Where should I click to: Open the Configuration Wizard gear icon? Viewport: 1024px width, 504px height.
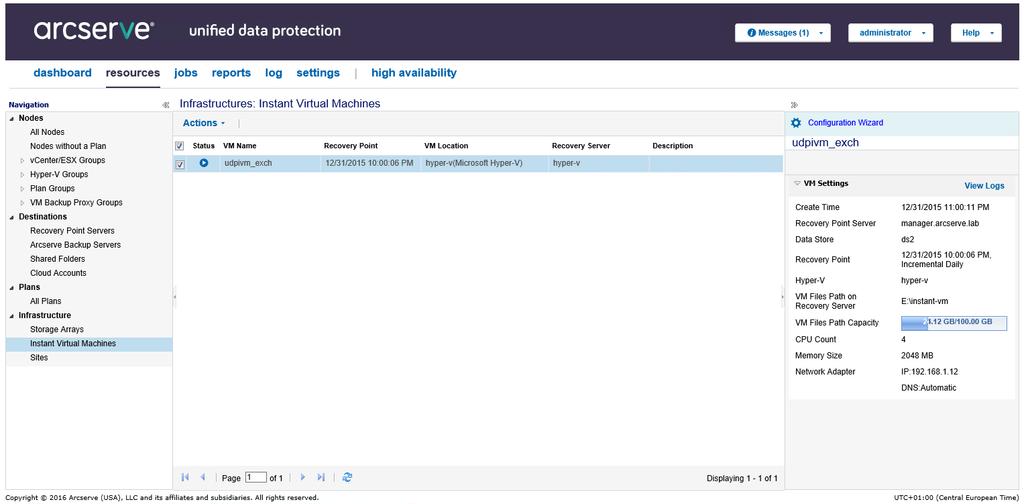point(795,123)
